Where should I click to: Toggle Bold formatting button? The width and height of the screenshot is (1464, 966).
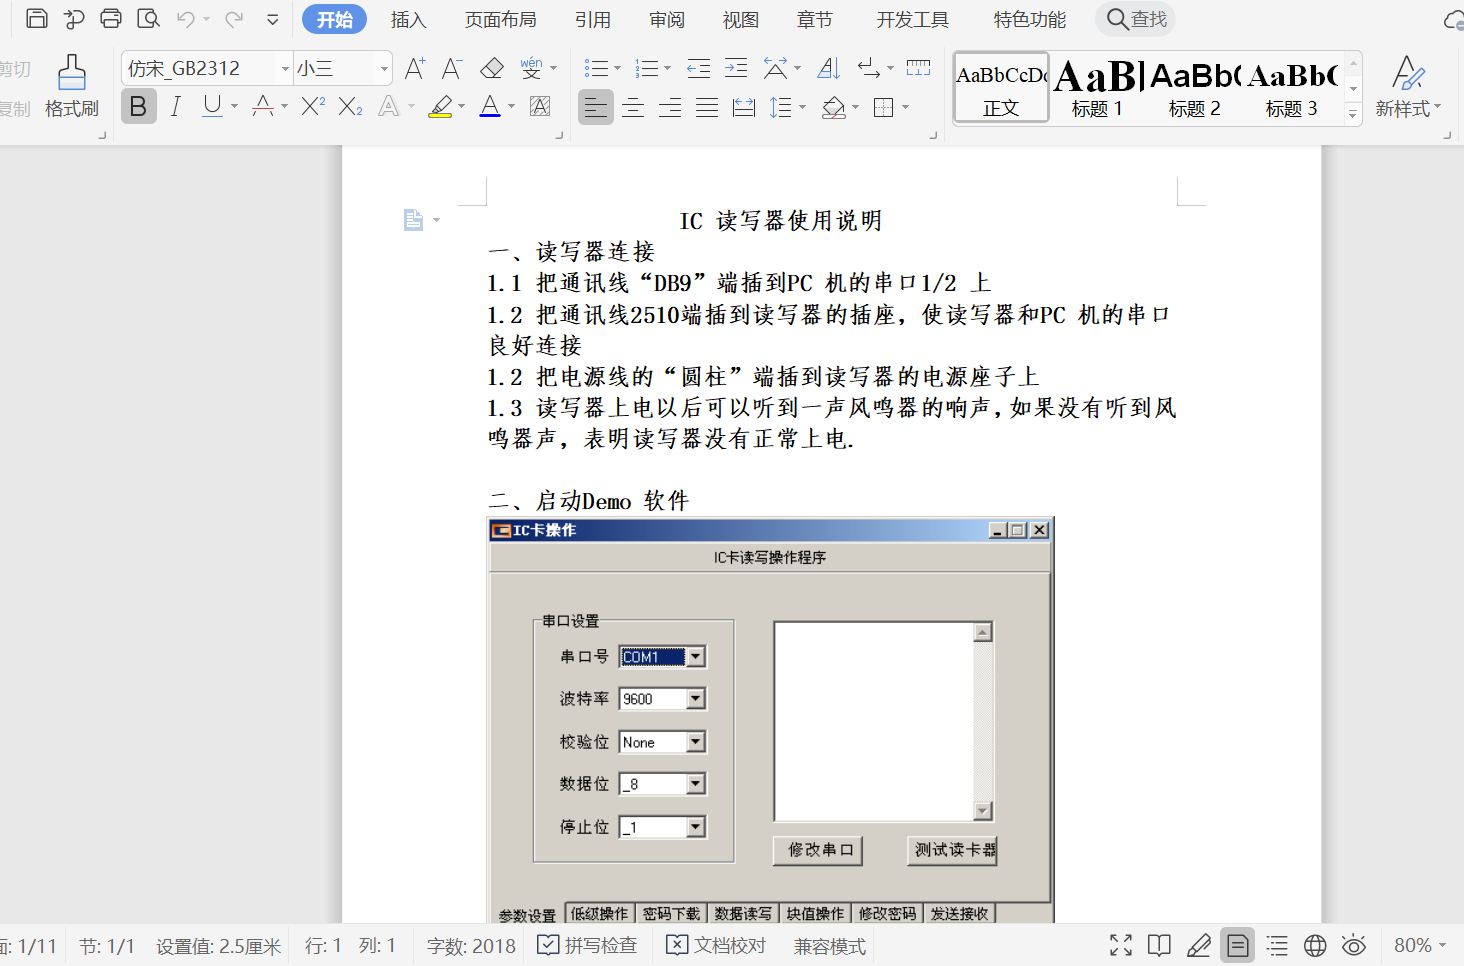[x=139, y=106]
